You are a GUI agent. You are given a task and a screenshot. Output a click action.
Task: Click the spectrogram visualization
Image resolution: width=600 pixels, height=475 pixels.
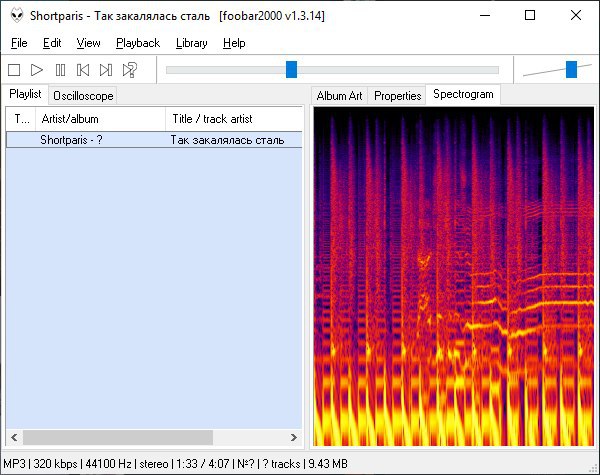click(x=453, y=276)
